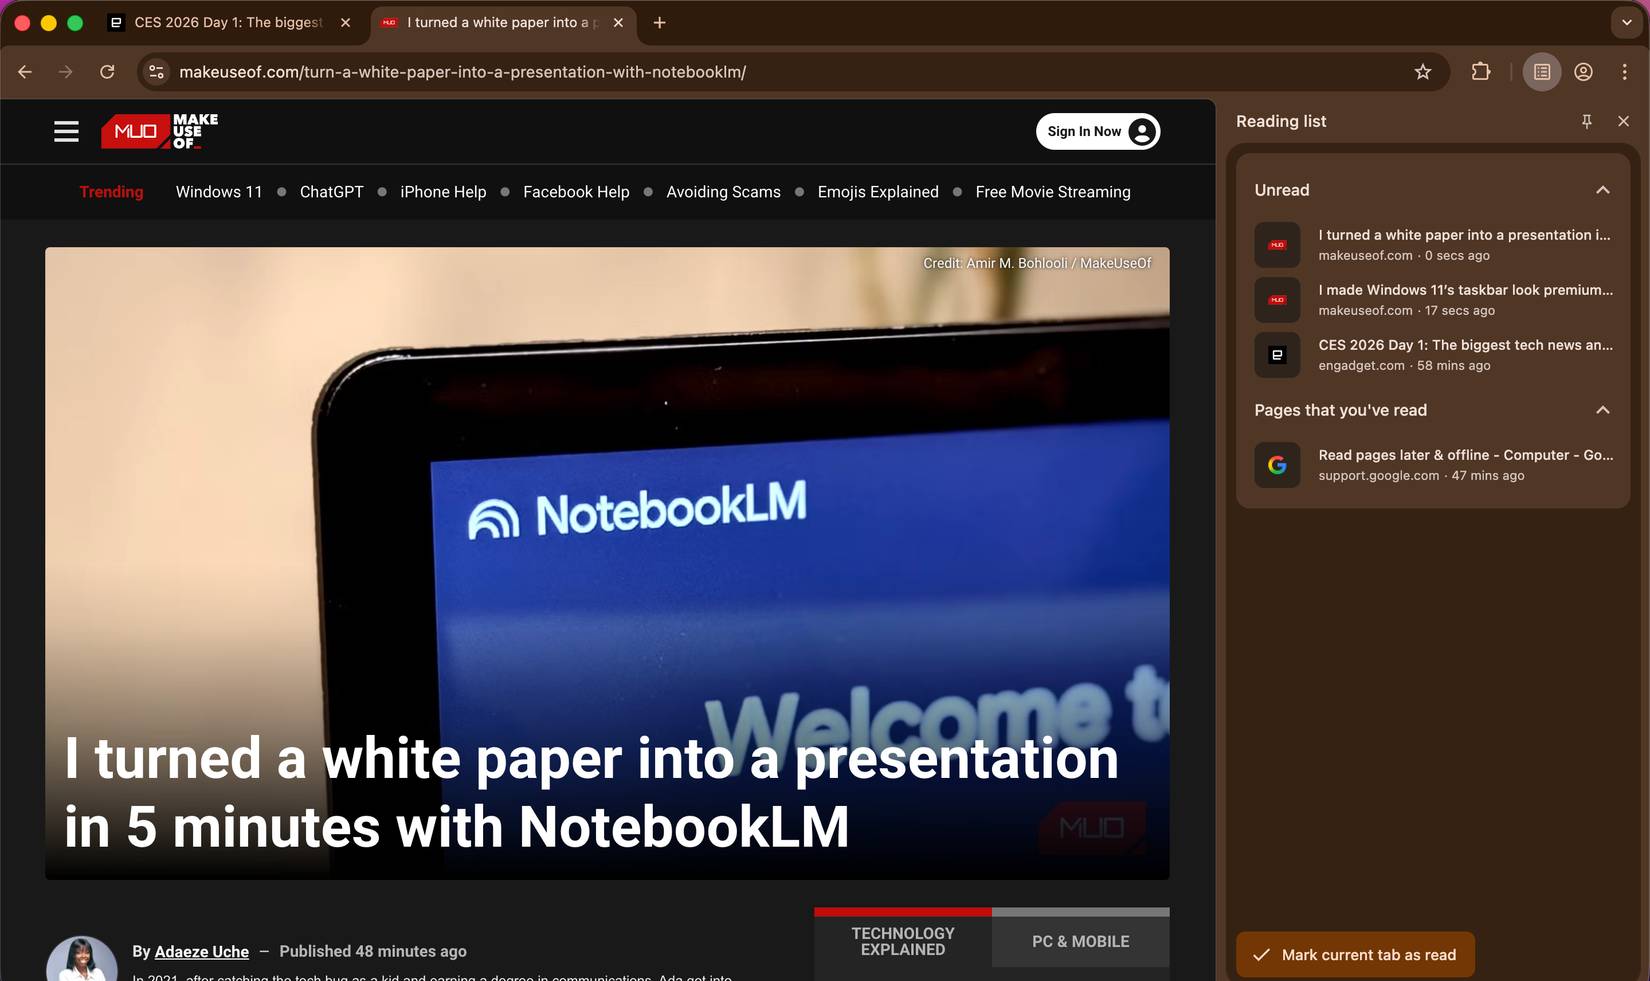The height and width of the screenshot is (981, 1650).
Task: Click the Sign In Now button
Action: tap(1097, 131)
